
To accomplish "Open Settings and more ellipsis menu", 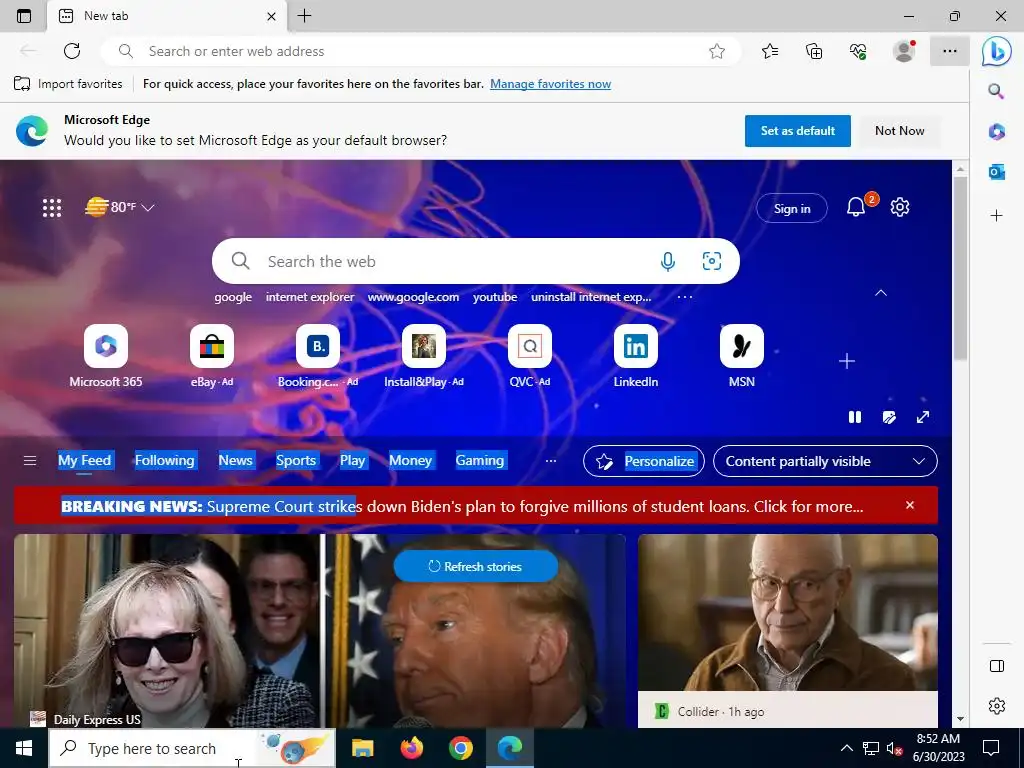I will tap(950, 51).
